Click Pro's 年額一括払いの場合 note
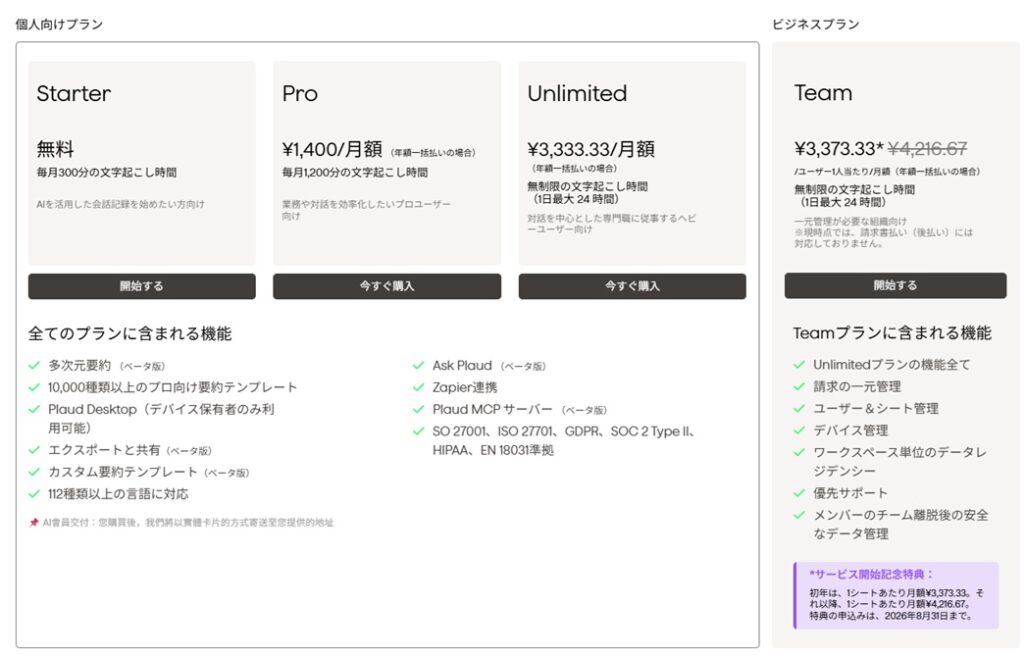The width and height of the screenshot is (1024, 656). [x=433, y=153]
